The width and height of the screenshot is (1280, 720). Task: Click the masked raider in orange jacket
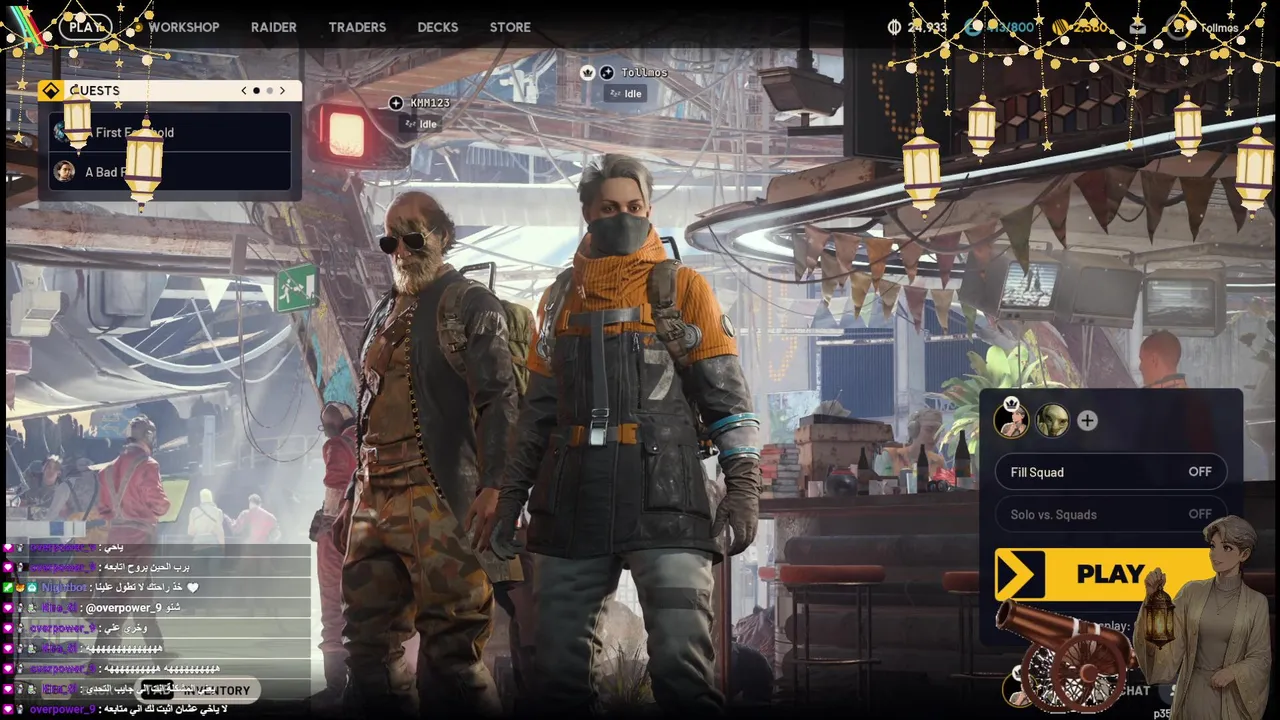[630, 430]
